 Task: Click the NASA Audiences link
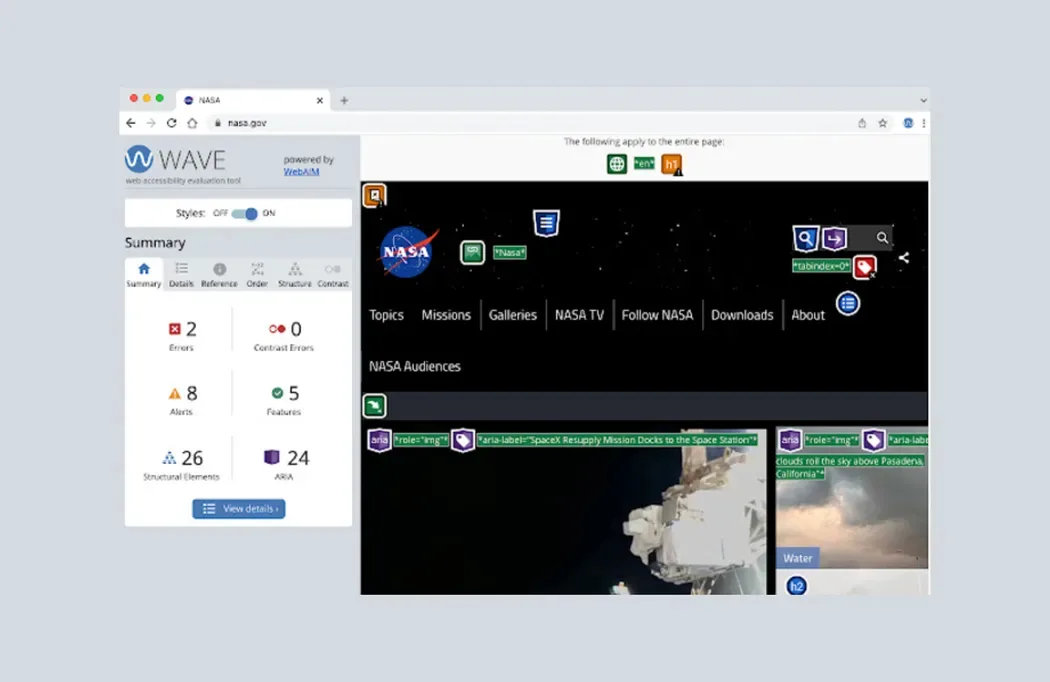pos(415,366)
